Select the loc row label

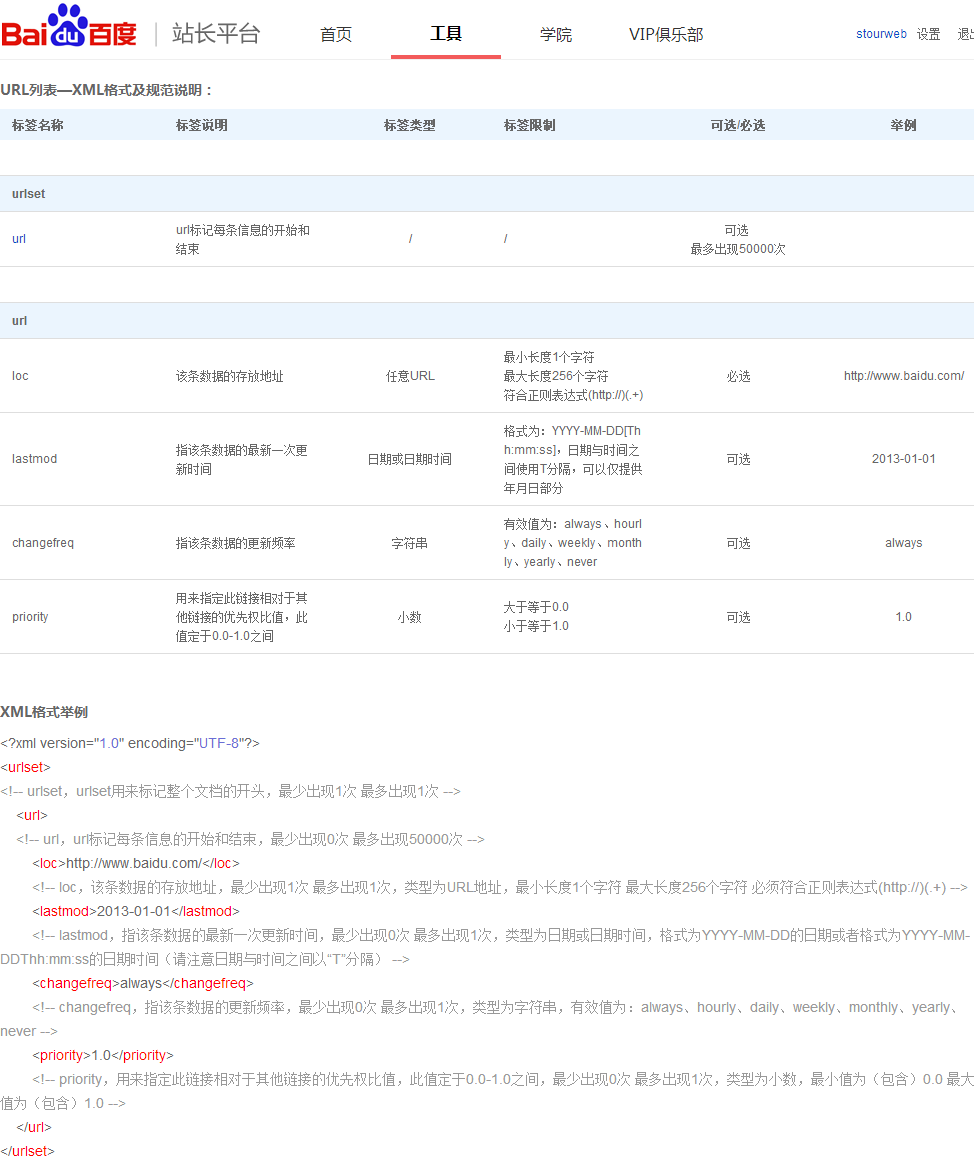coord(22,375)
